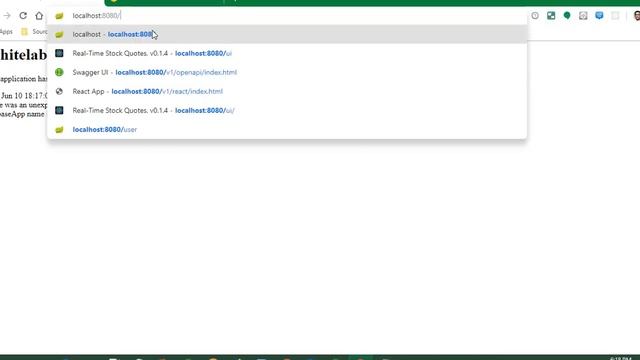Select Real-Time Stock Quotes localhost:8080/ui/ with trailing slash
The width and height of the screenshot is (640, 360).
287,110
